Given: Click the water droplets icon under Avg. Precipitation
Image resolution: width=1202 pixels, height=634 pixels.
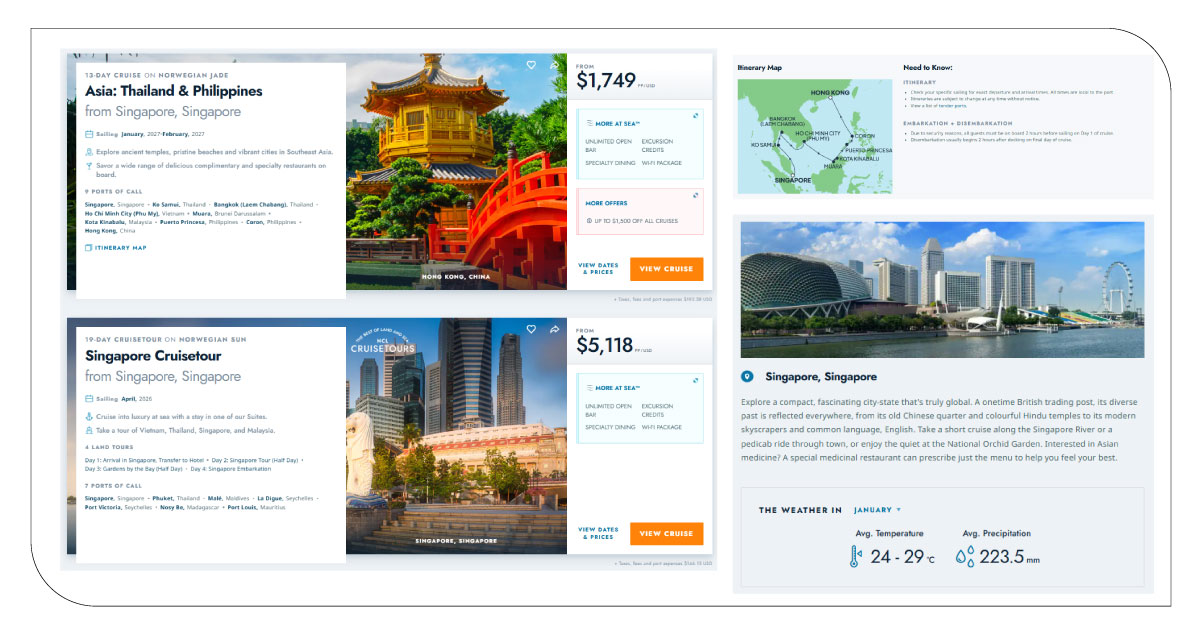Looking at the screenshot, I should coord(966,557).
